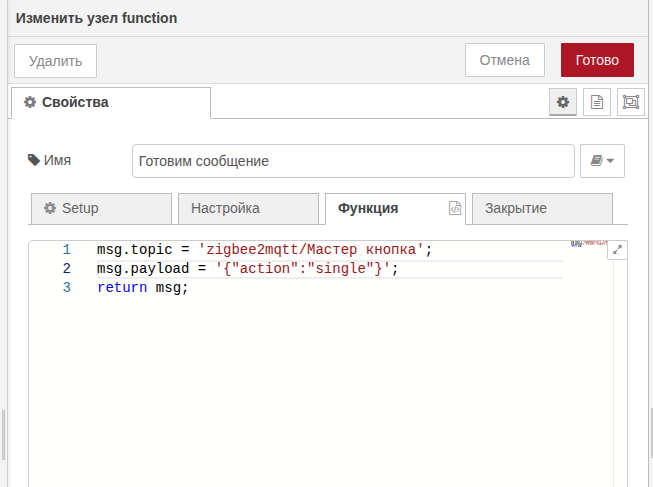Click the file icon on Функция tab

pyautogui.click(x=455, y=208)
